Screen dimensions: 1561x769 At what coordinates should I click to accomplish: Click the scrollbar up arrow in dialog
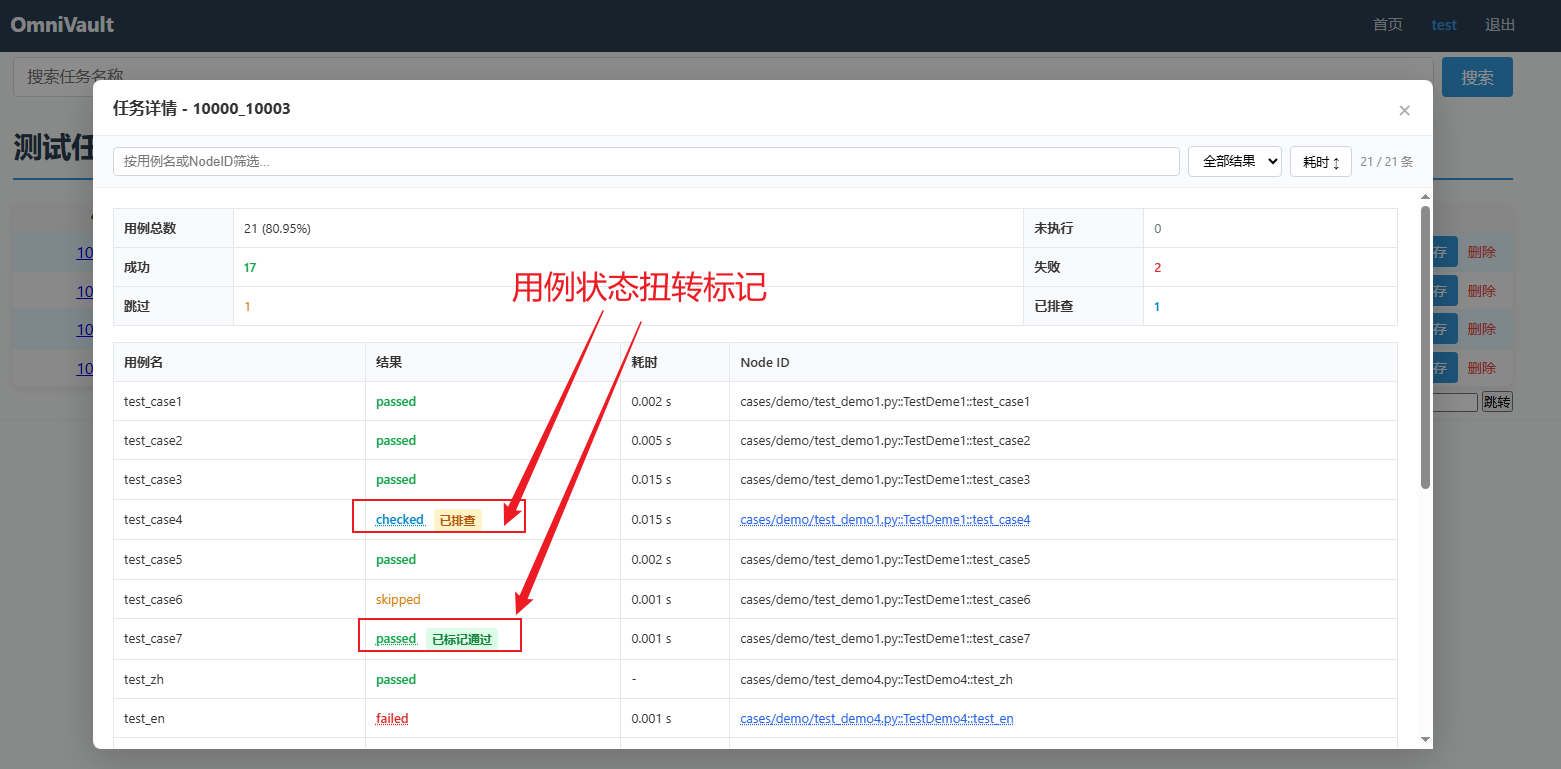[1425, 197]
